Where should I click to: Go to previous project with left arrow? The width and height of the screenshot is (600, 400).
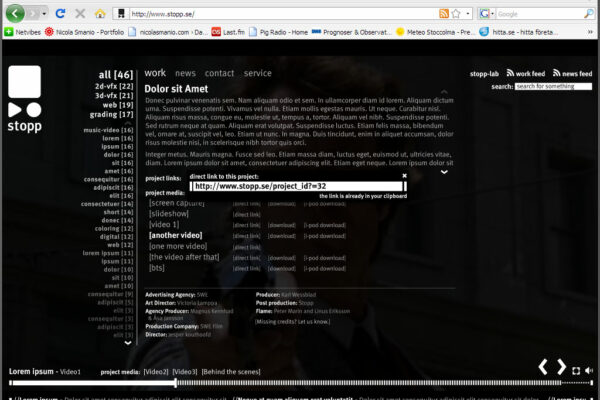(543, 367)
